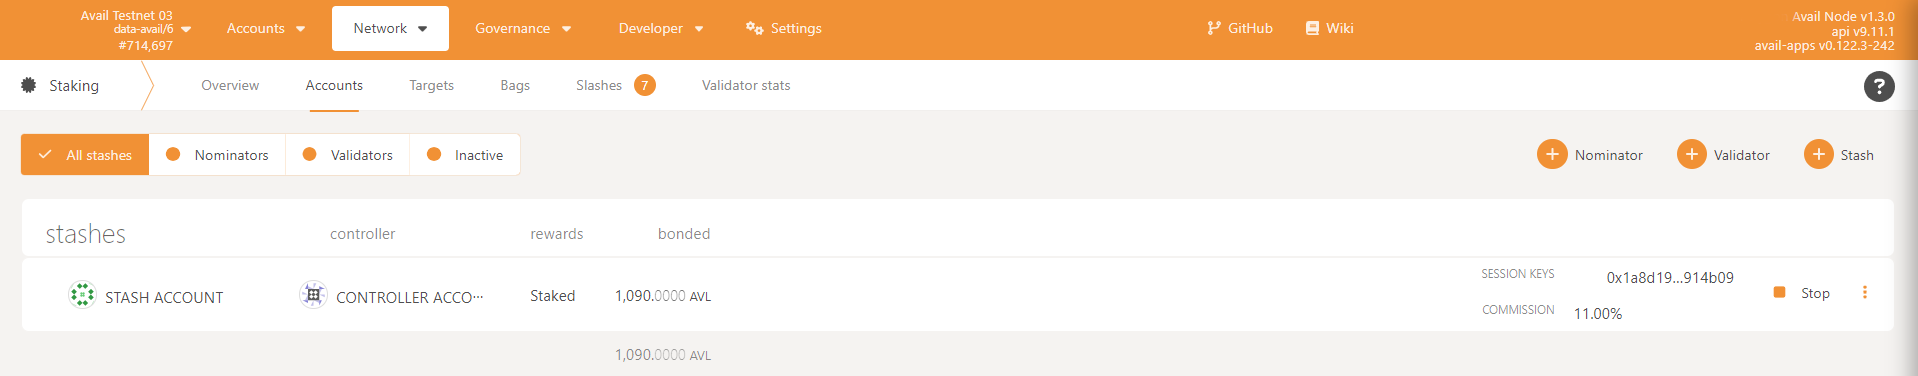Open the Slashes tab

(615, 85)
